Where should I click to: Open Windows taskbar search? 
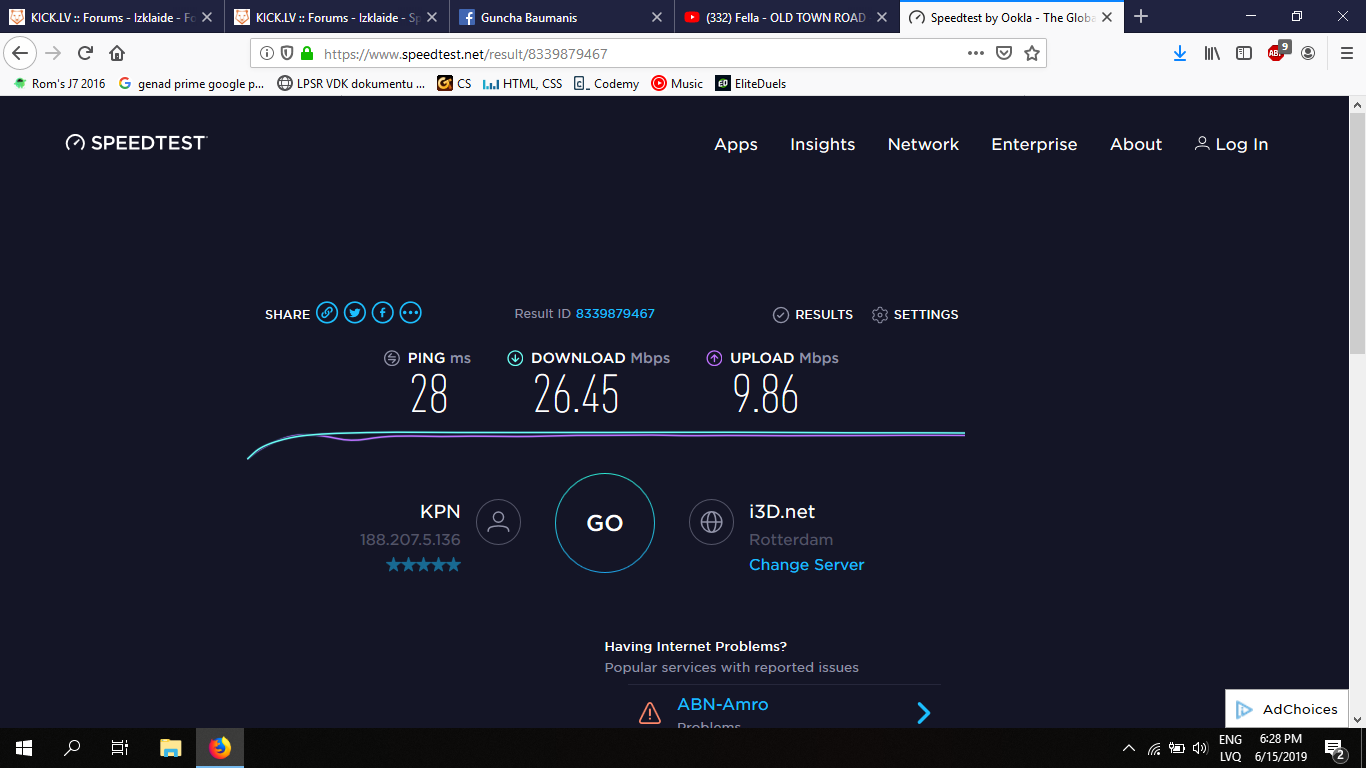point(72,748)
